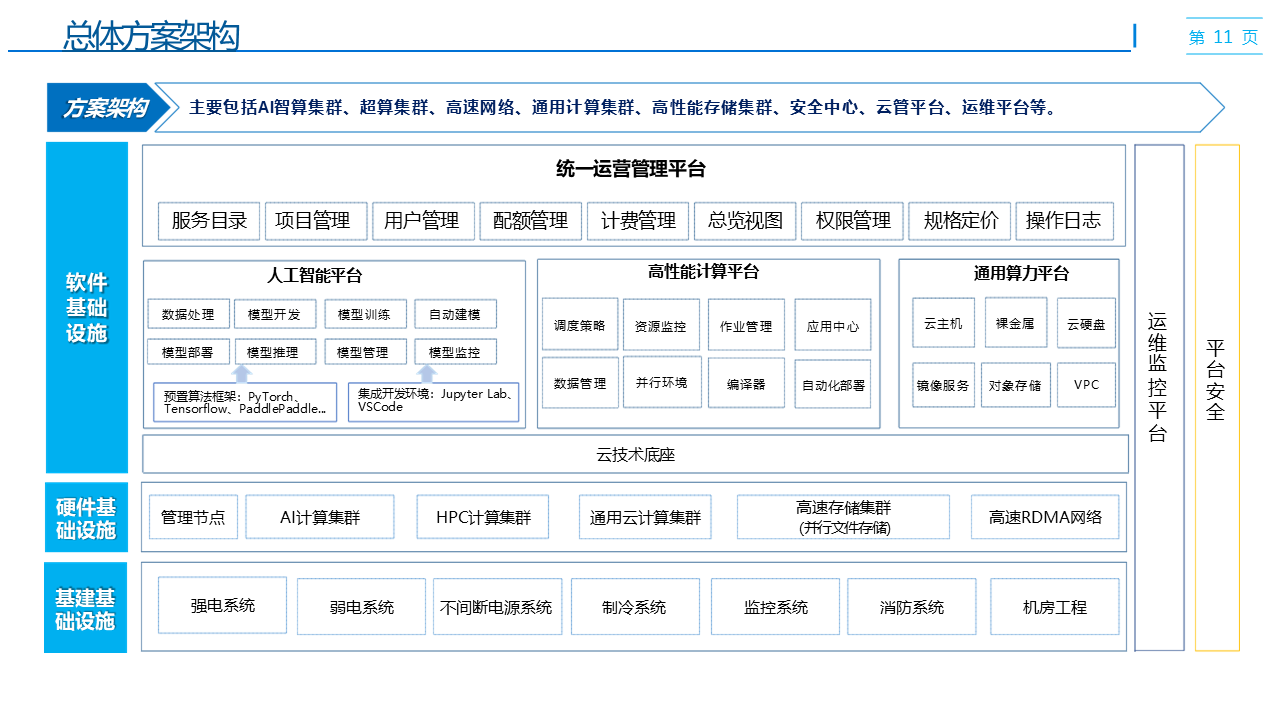Click the 总体方案架构 slide title

tap(151, 36)
